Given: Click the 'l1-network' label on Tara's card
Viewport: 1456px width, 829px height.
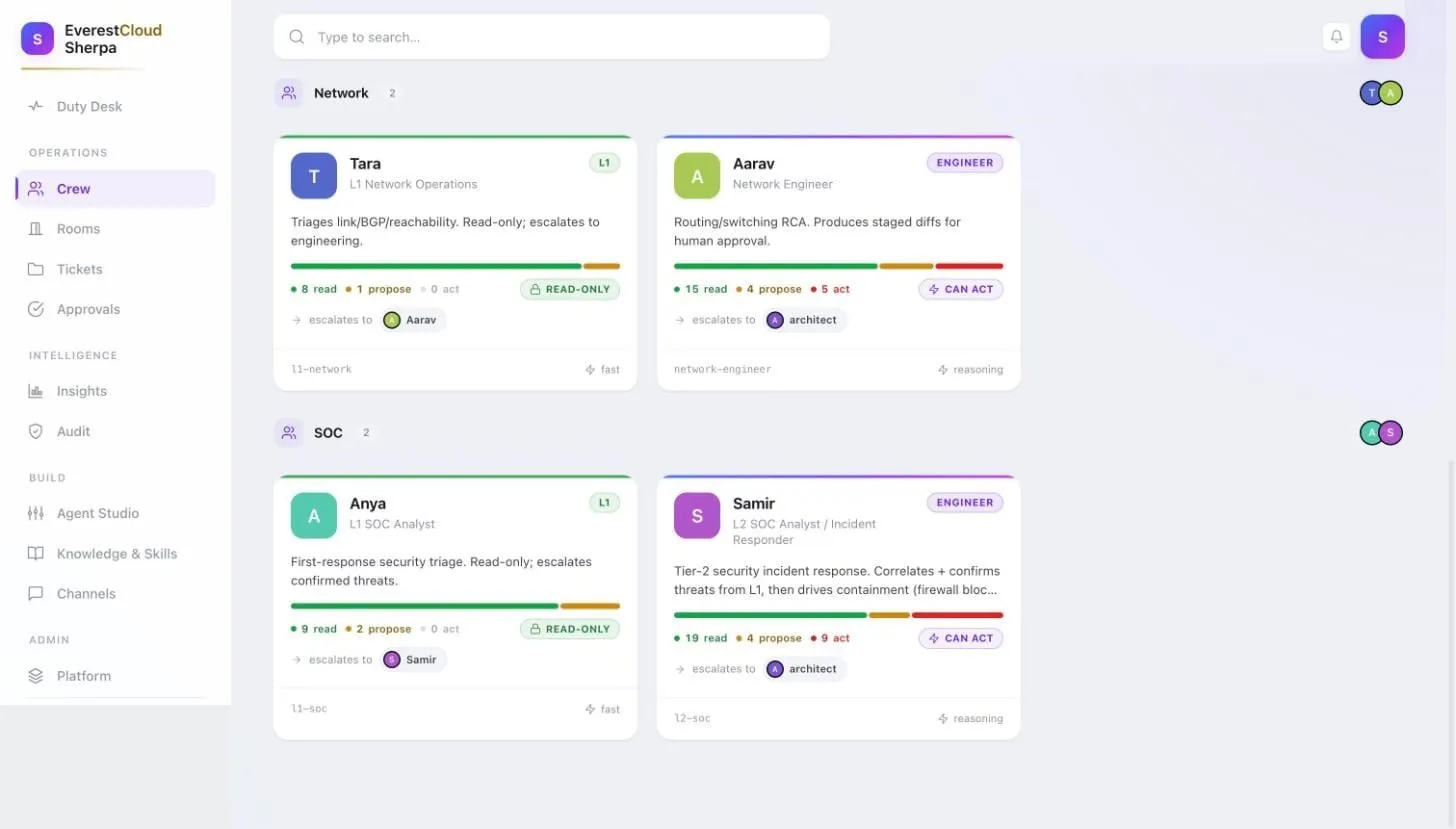Looking at the screenshot, I should 321,369.
